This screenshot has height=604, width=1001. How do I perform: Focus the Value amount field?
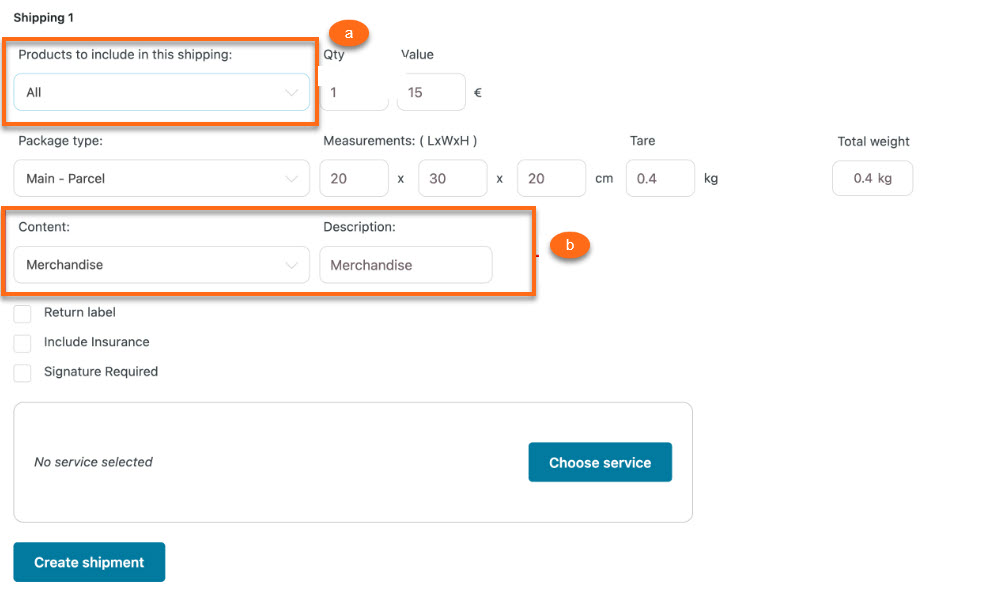tap(431, 92)
